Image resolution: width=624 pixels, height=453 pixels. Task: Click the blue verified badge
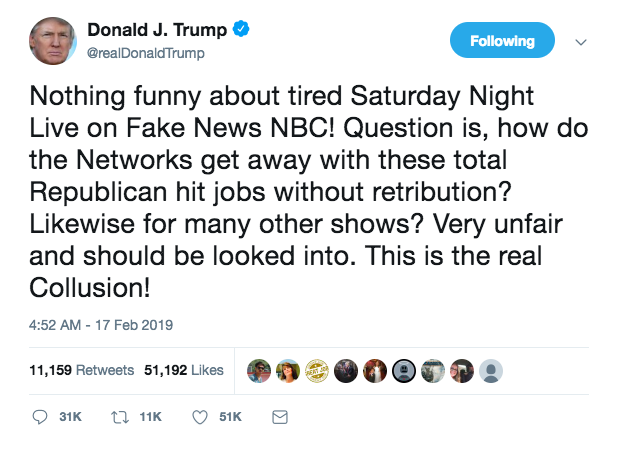tap(241, 30)
